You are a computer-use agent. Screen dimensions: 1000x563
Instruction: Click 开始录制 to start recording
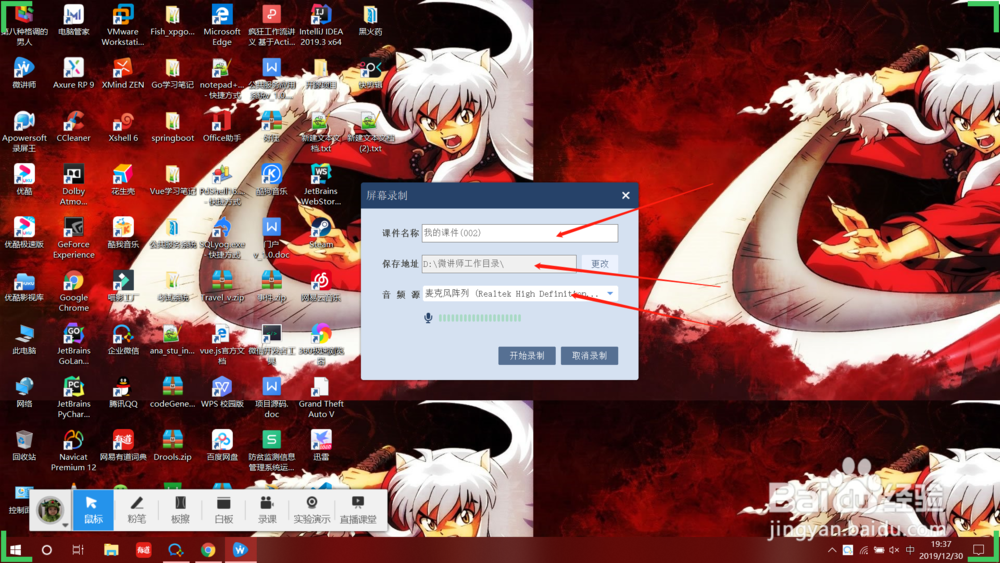(527, 356)
